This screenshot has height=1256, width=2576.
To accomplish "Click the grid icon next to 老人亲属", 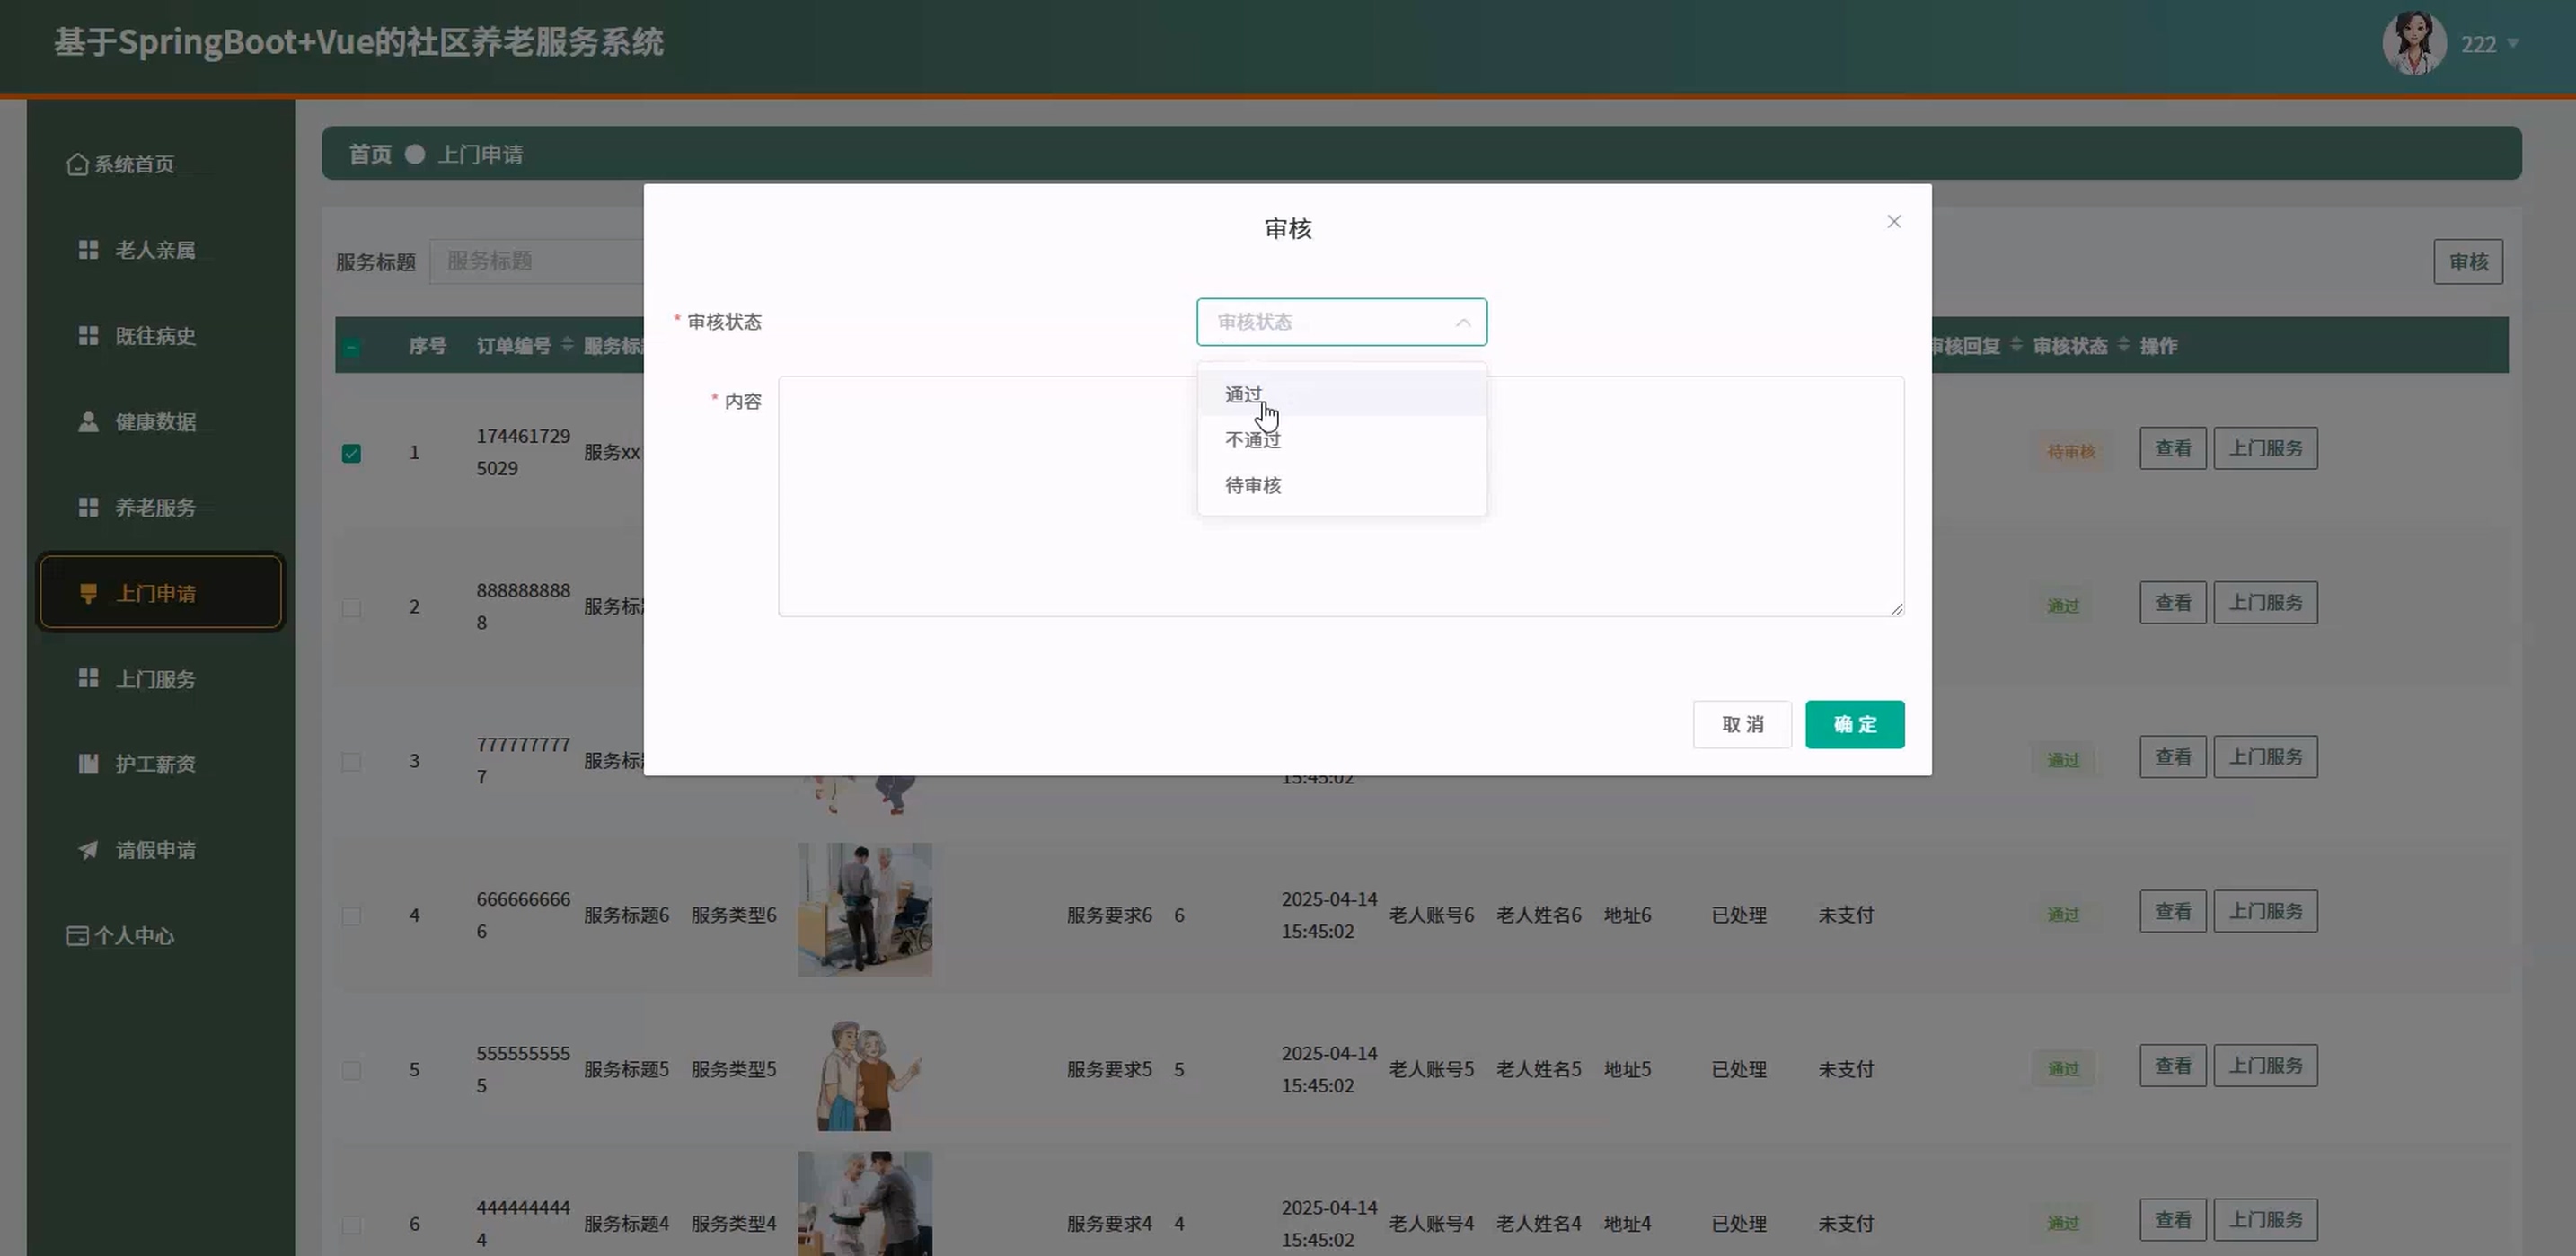I will [x=88, y=250].
